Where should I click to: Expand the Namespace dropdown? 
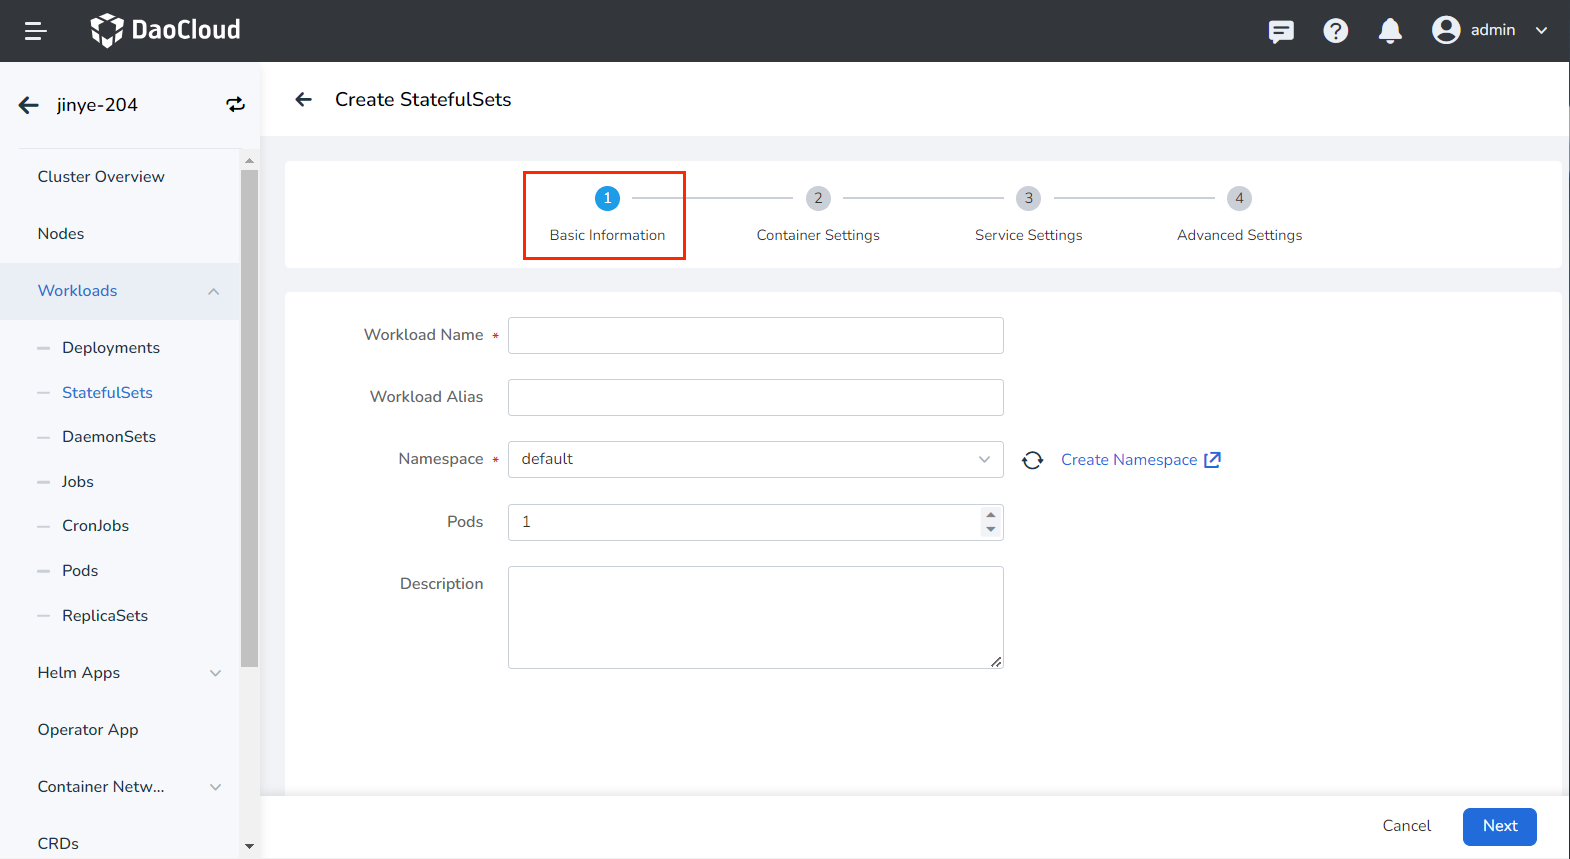[755, 459]
